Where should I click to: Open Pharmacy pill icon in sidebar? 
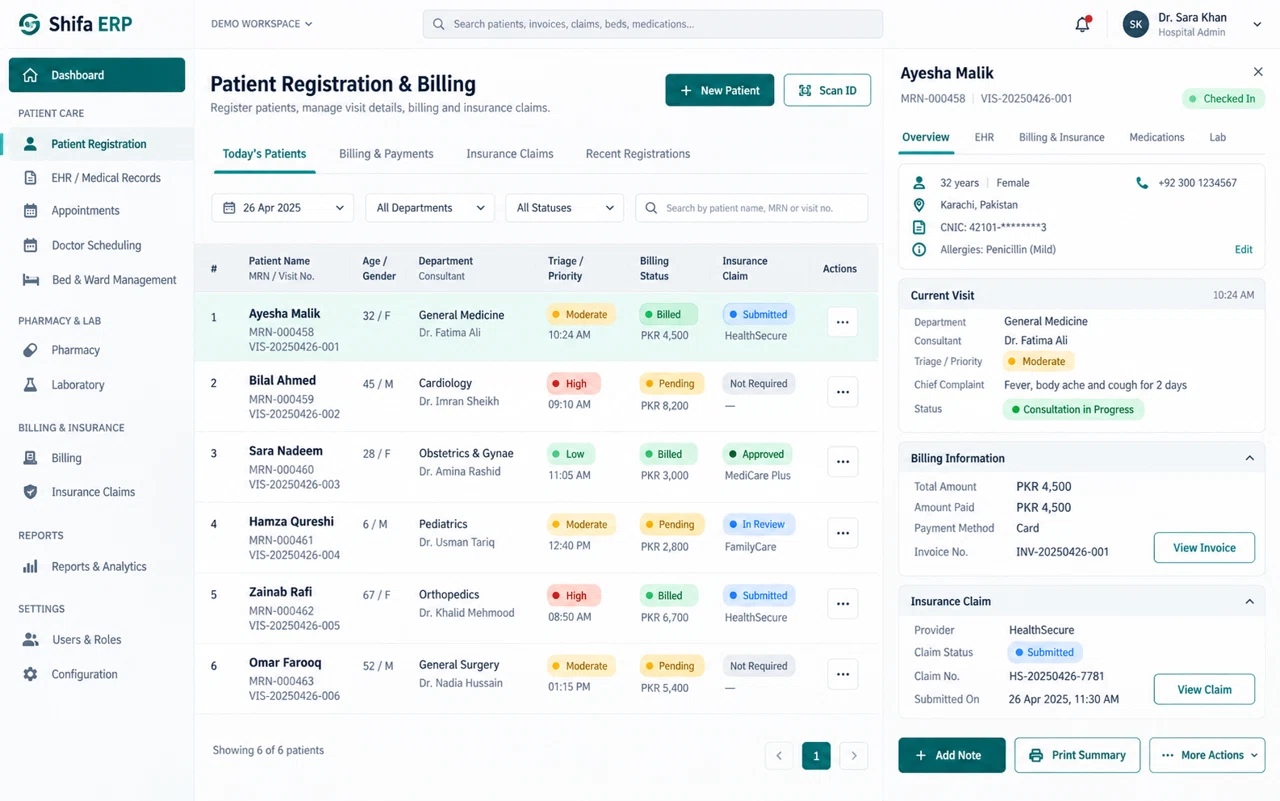[30, 350]
